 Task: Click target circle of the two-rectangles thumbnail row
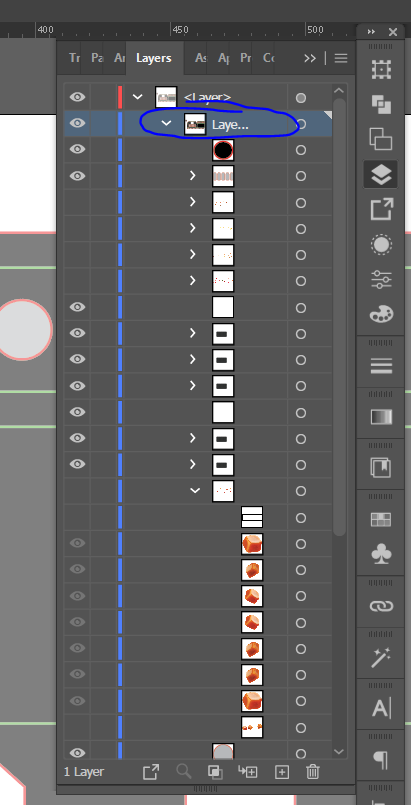click(301, 518)
